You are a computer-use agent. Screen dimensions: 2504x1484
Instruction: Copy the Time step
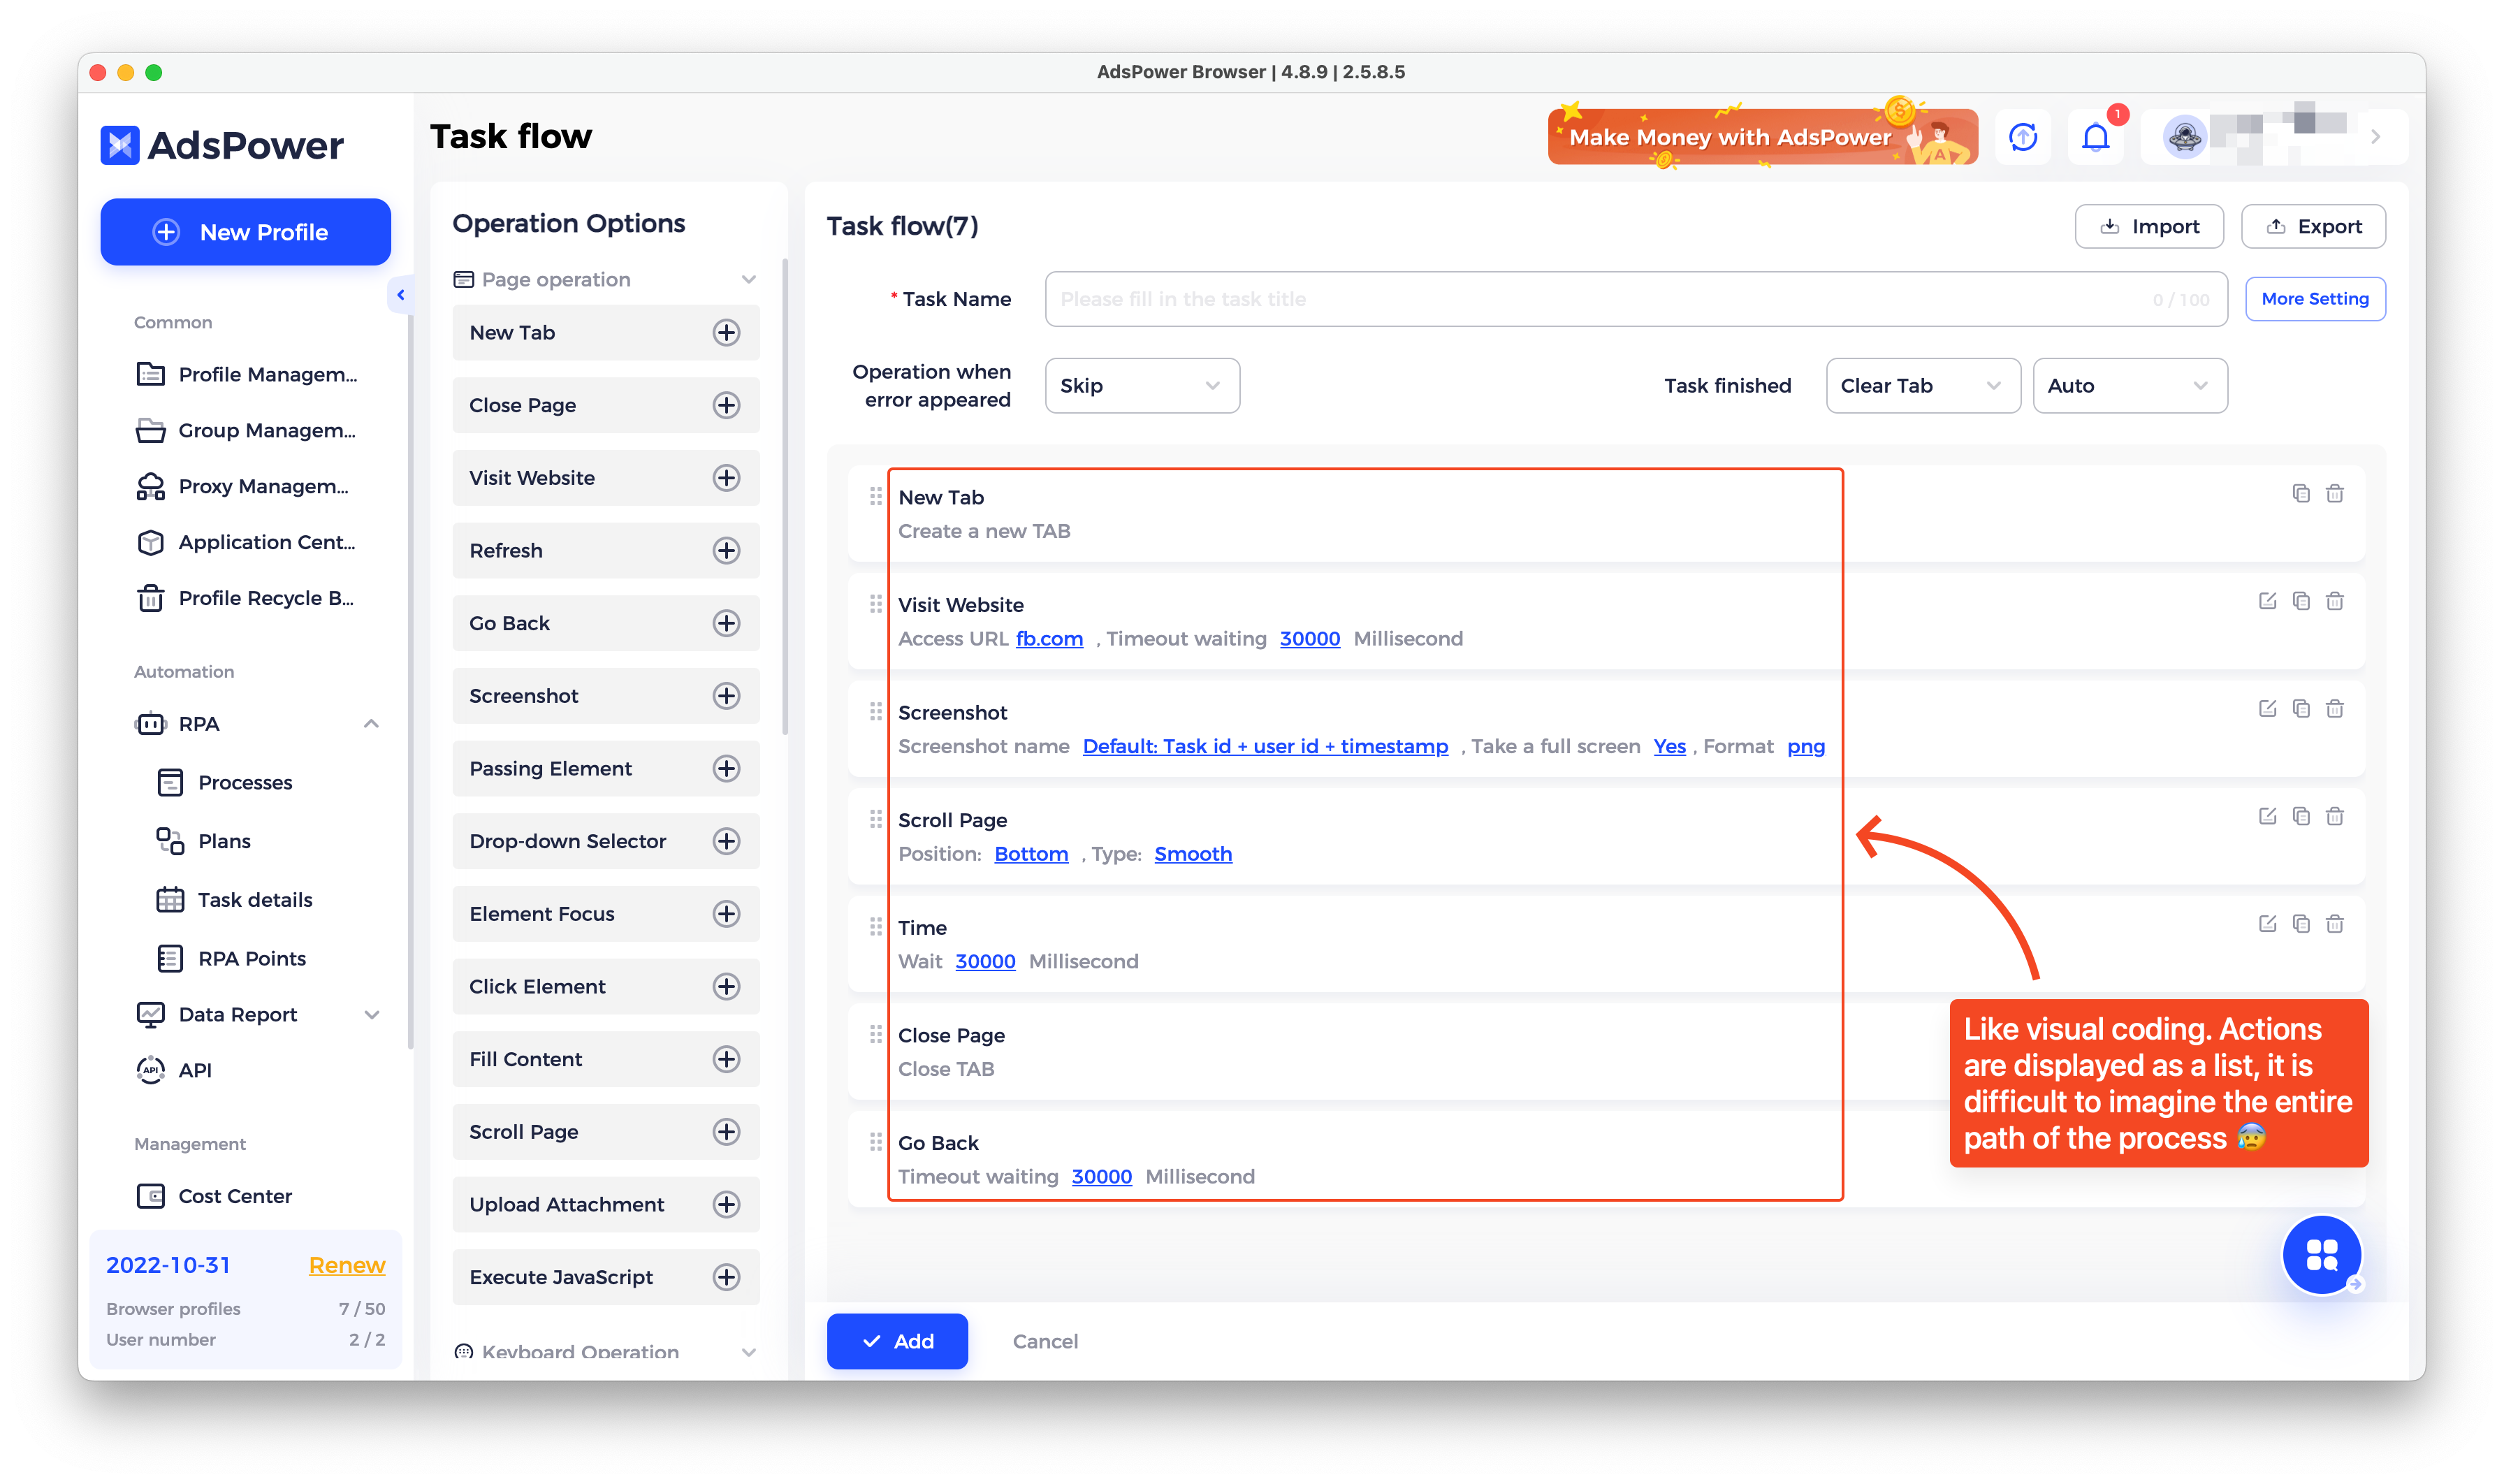coord(2301,924)
